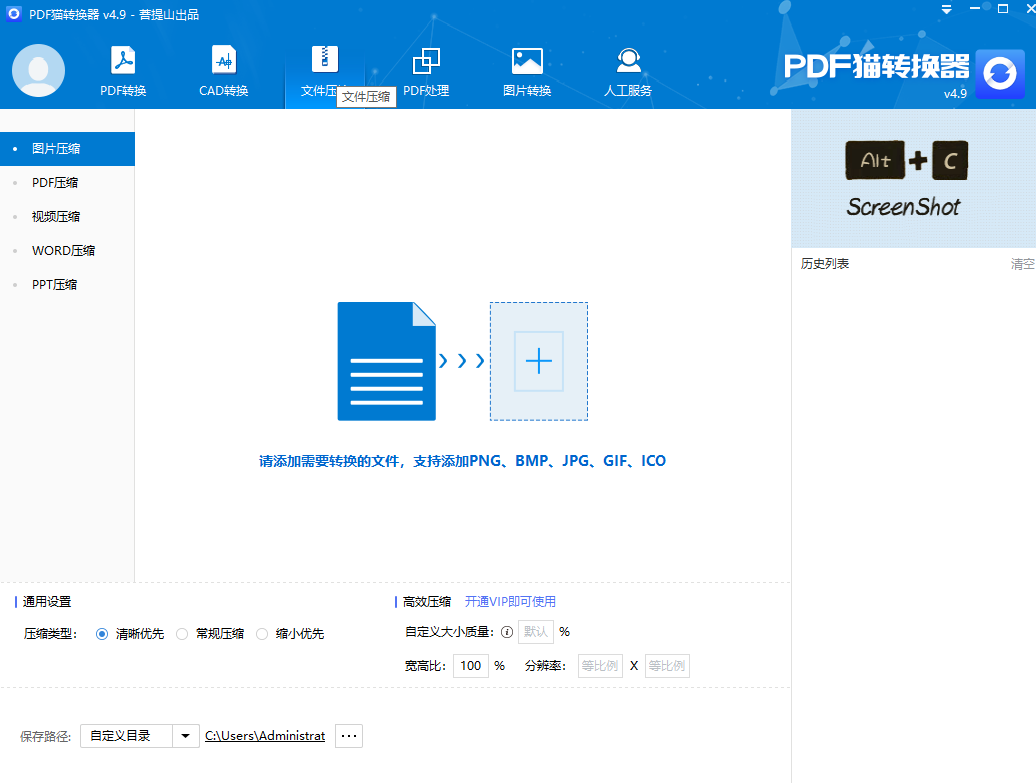
Task: Select the 文件压缩 zip file icon
Action: click(x=324, y=59)
